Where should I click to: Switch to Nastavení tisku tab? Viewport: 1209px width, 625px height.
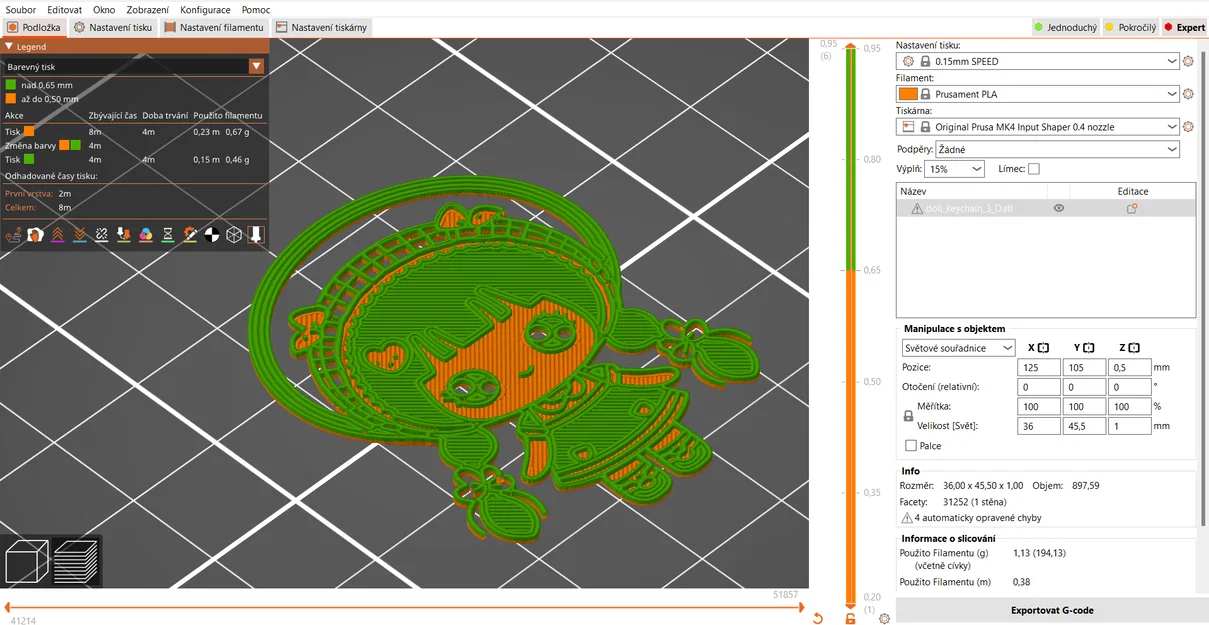[x=113, y=28]
